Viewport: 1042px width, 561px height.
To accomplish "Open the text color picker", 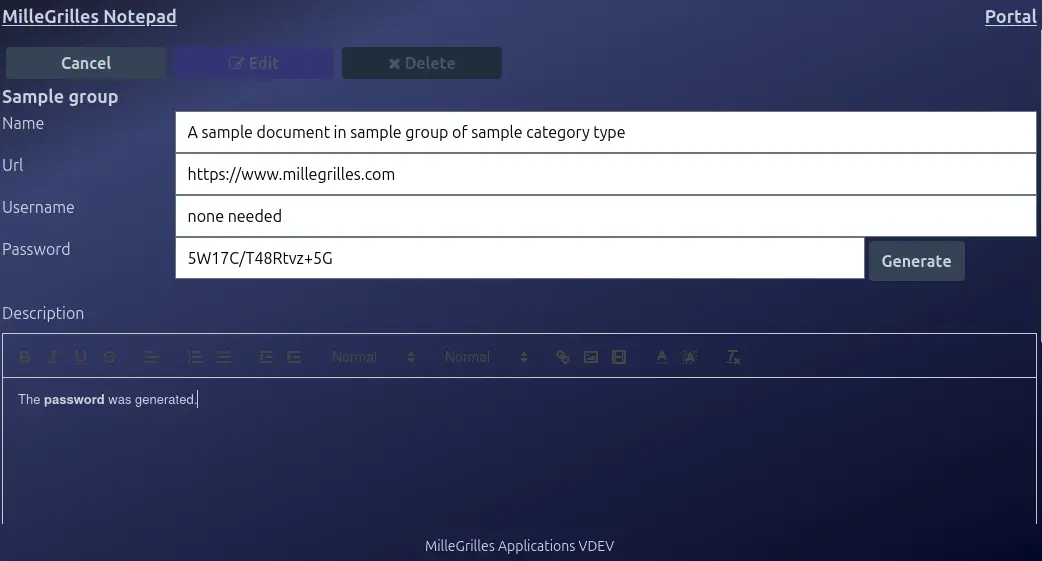I will [662, 357].
